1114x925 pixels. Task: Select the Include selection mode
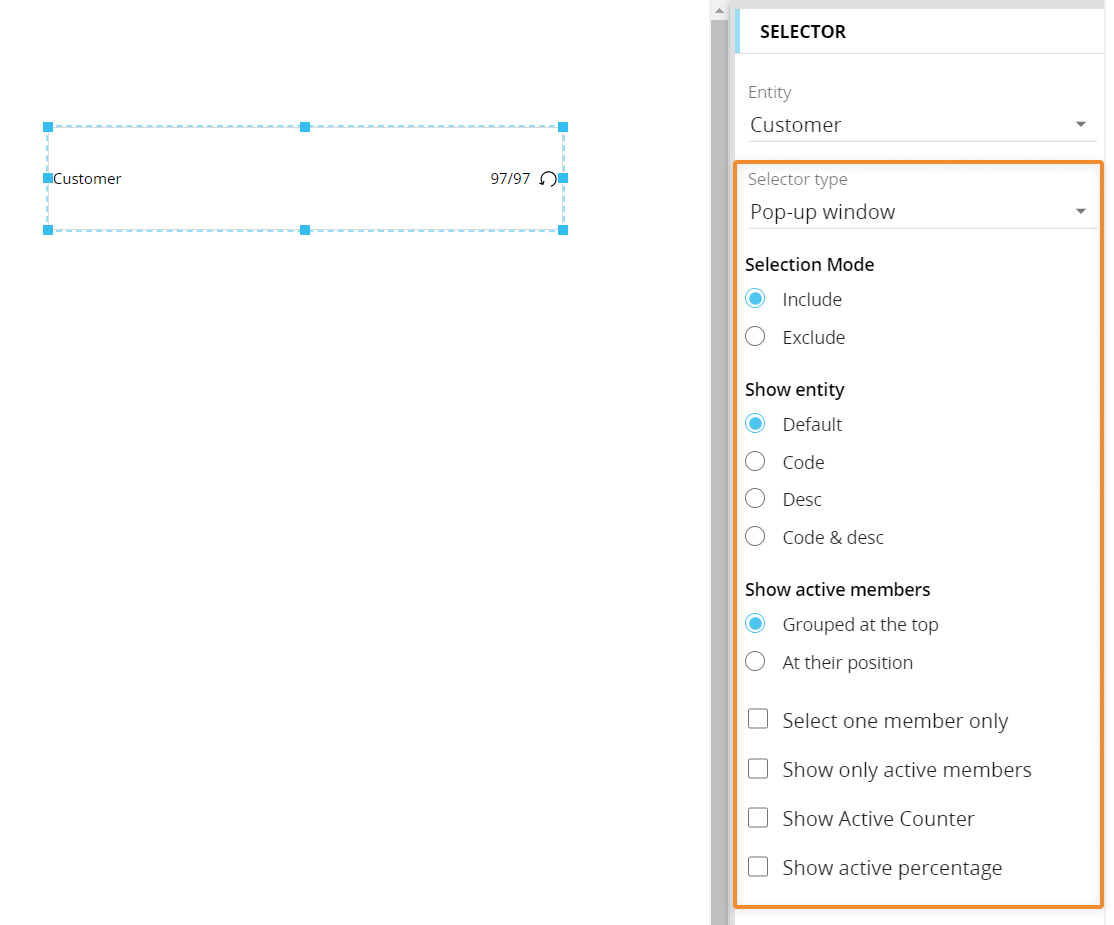756,299
